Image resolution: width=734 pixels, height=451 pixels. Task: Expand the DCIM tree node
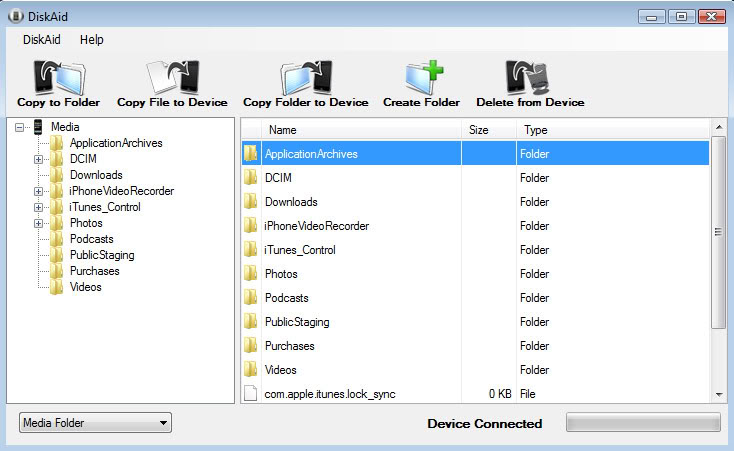(x=38, y=159)
